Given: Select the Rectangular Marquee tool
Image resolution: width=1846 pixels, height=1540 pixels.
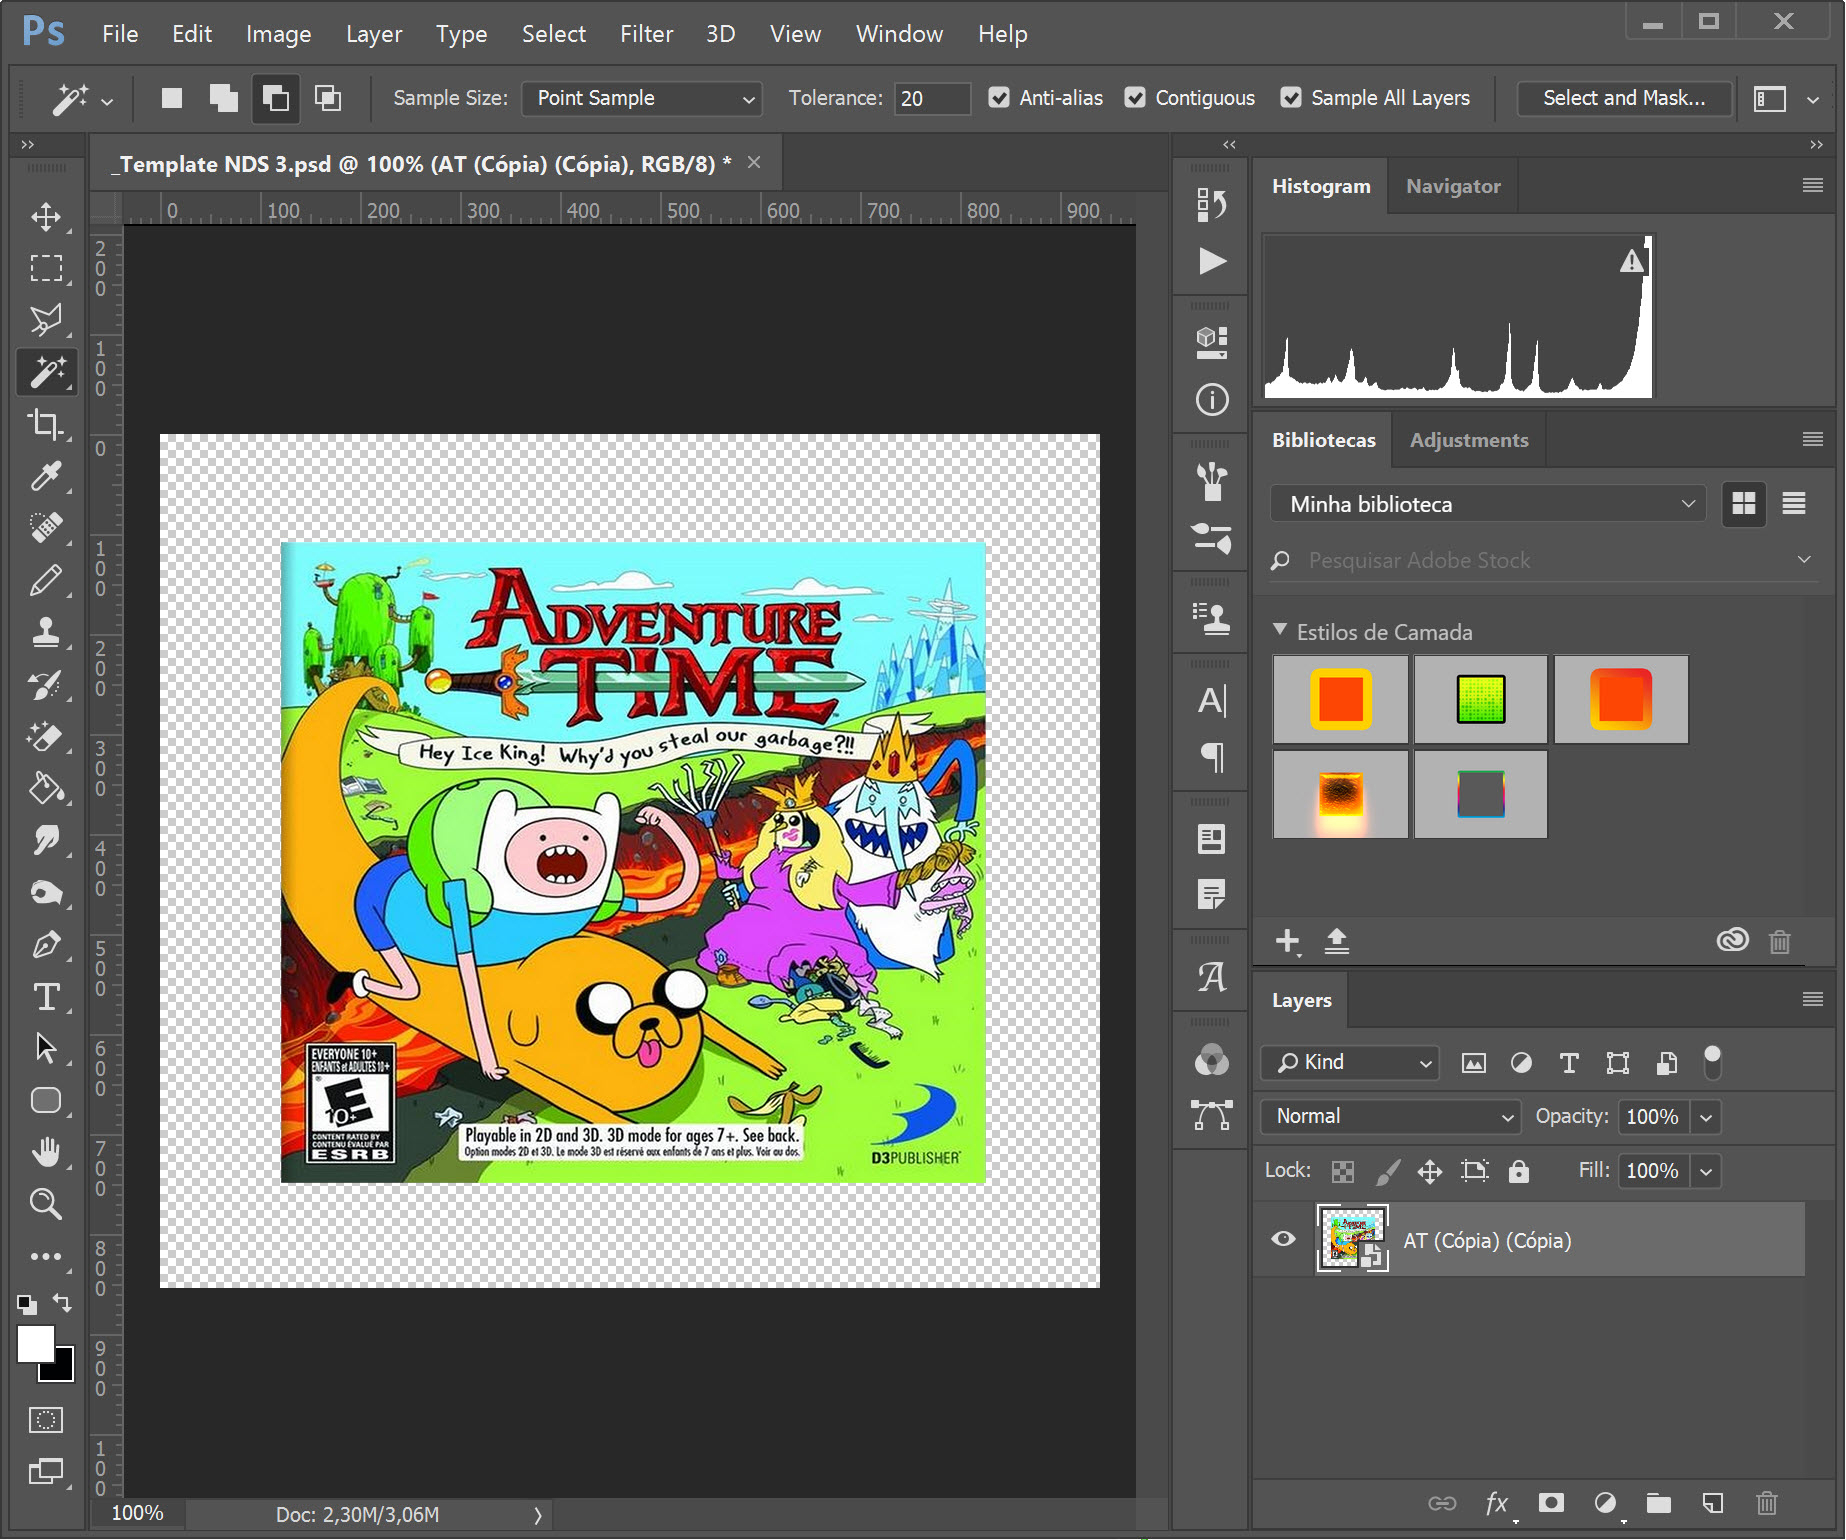Looking at the screenshot, I should click(46, 268).
